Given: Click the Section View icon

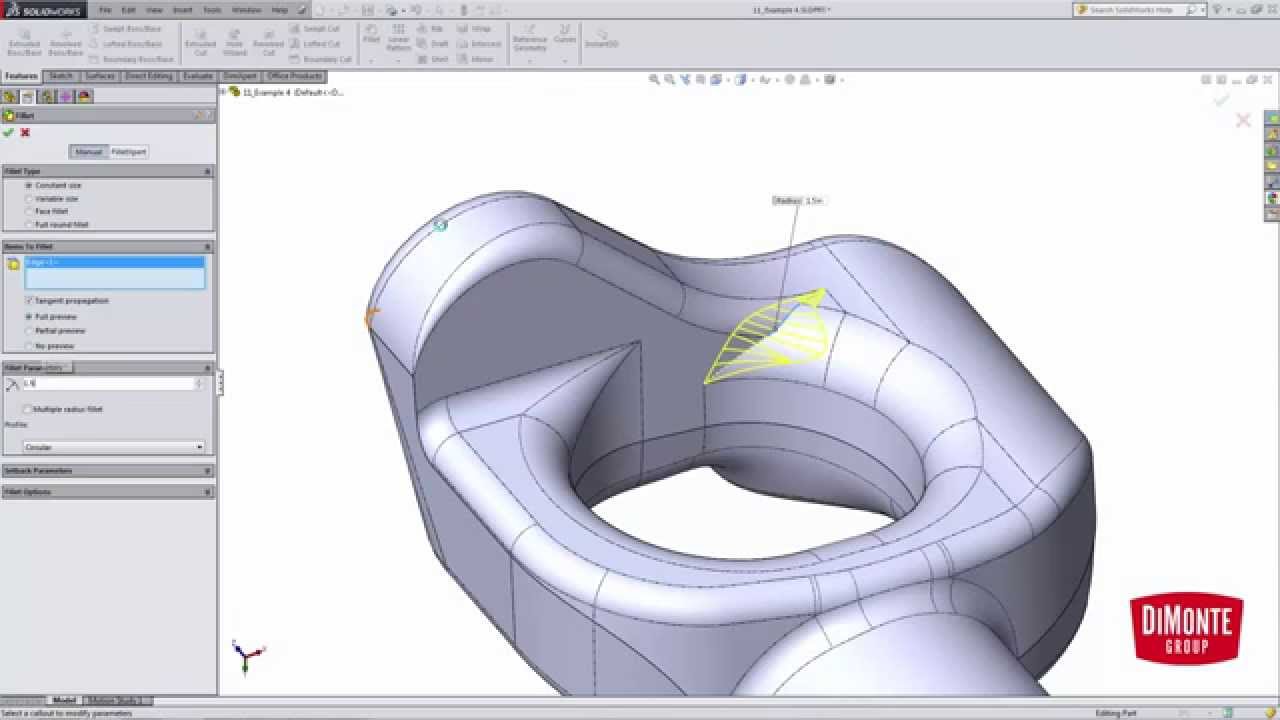Looking at the screenshot, I should coord(702,79).
